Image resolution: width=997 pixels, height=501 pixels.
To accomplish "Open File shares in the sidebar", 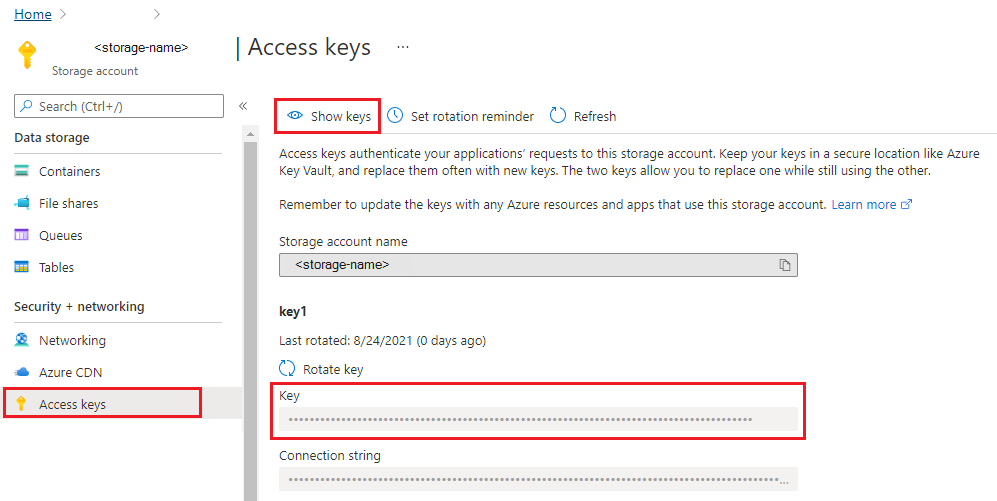I will click(68, 203).
